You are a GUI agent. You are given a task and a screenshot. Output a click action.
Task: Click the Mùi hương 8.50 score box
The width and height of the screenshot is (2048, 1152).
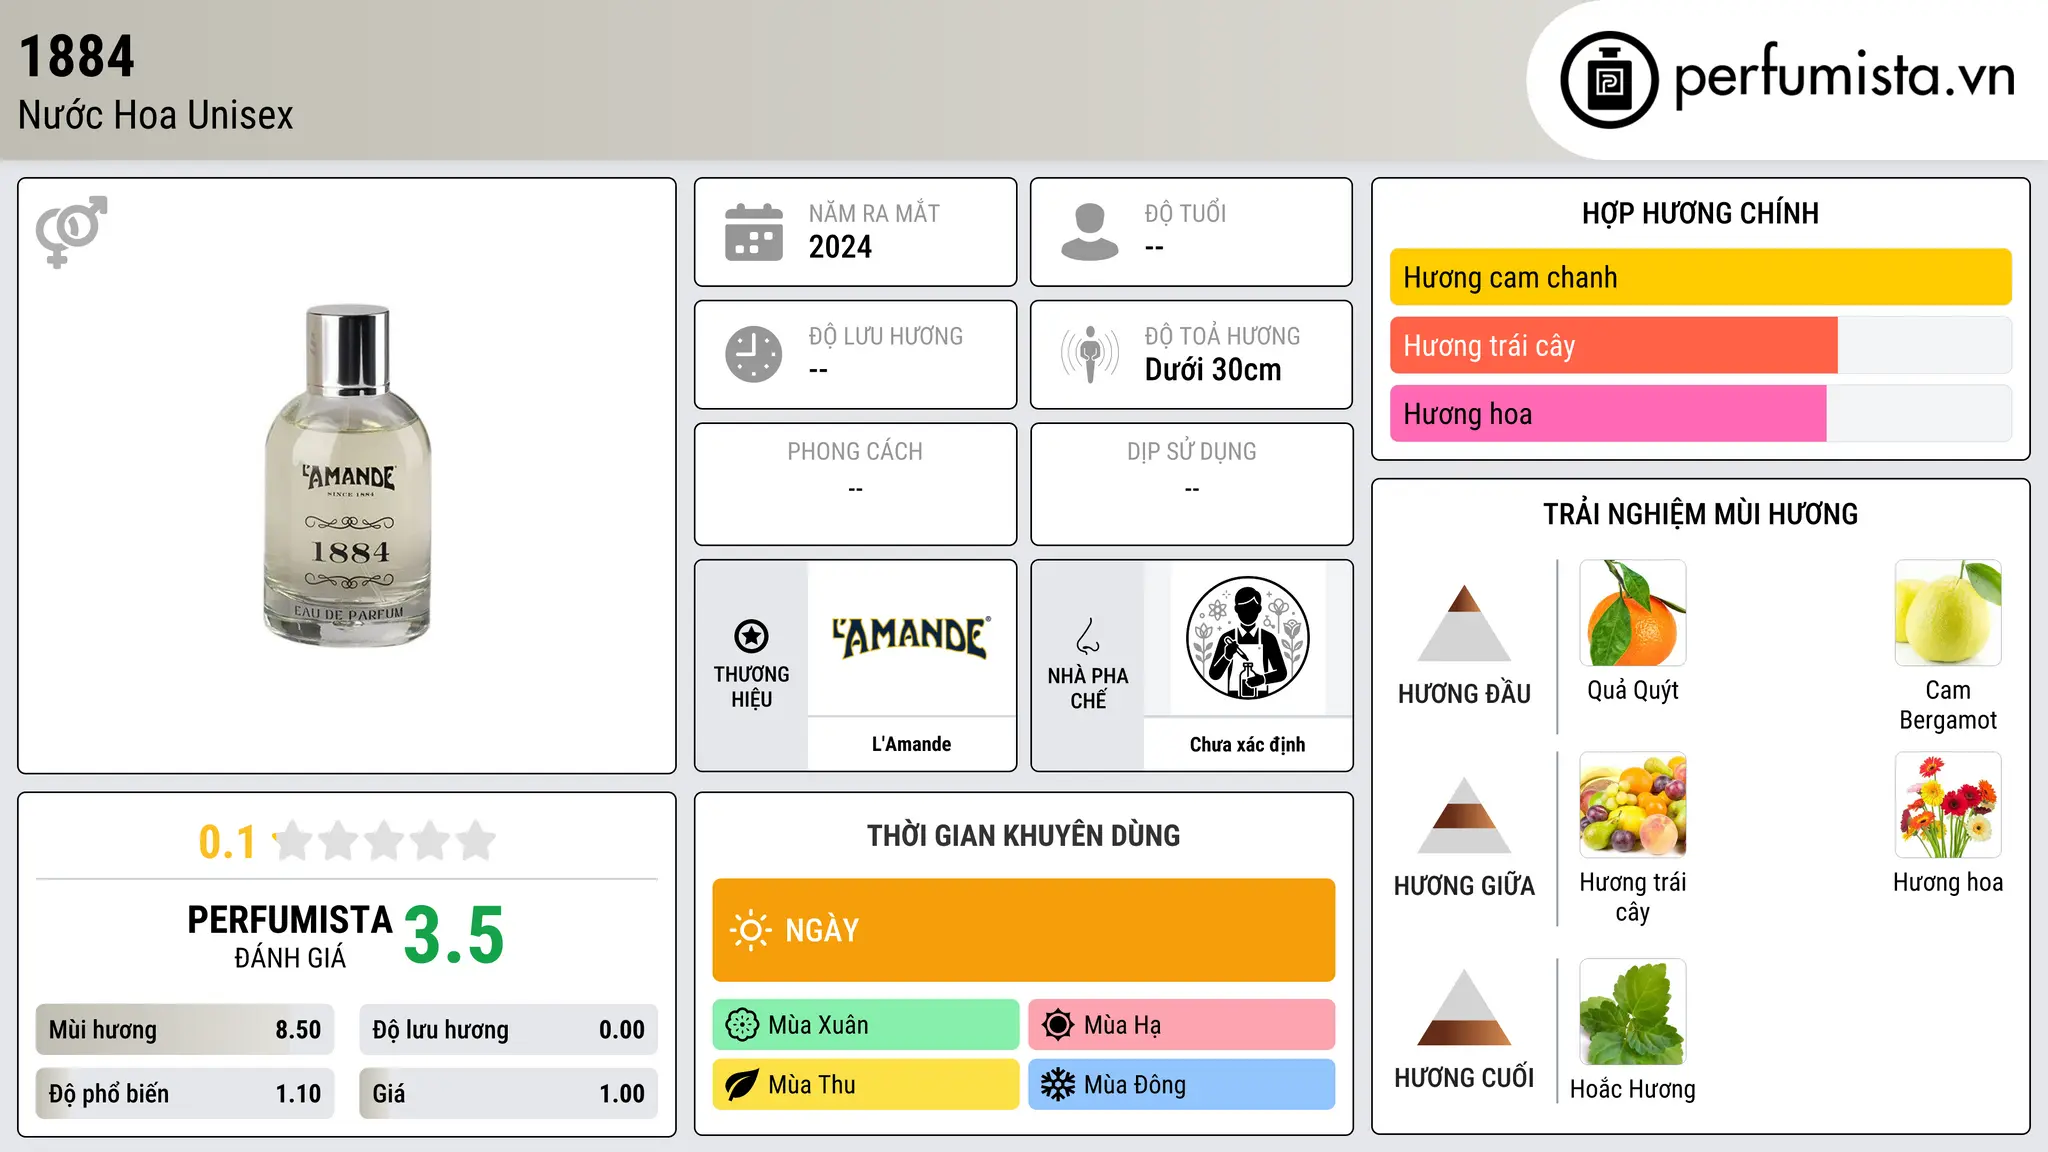184,1030
